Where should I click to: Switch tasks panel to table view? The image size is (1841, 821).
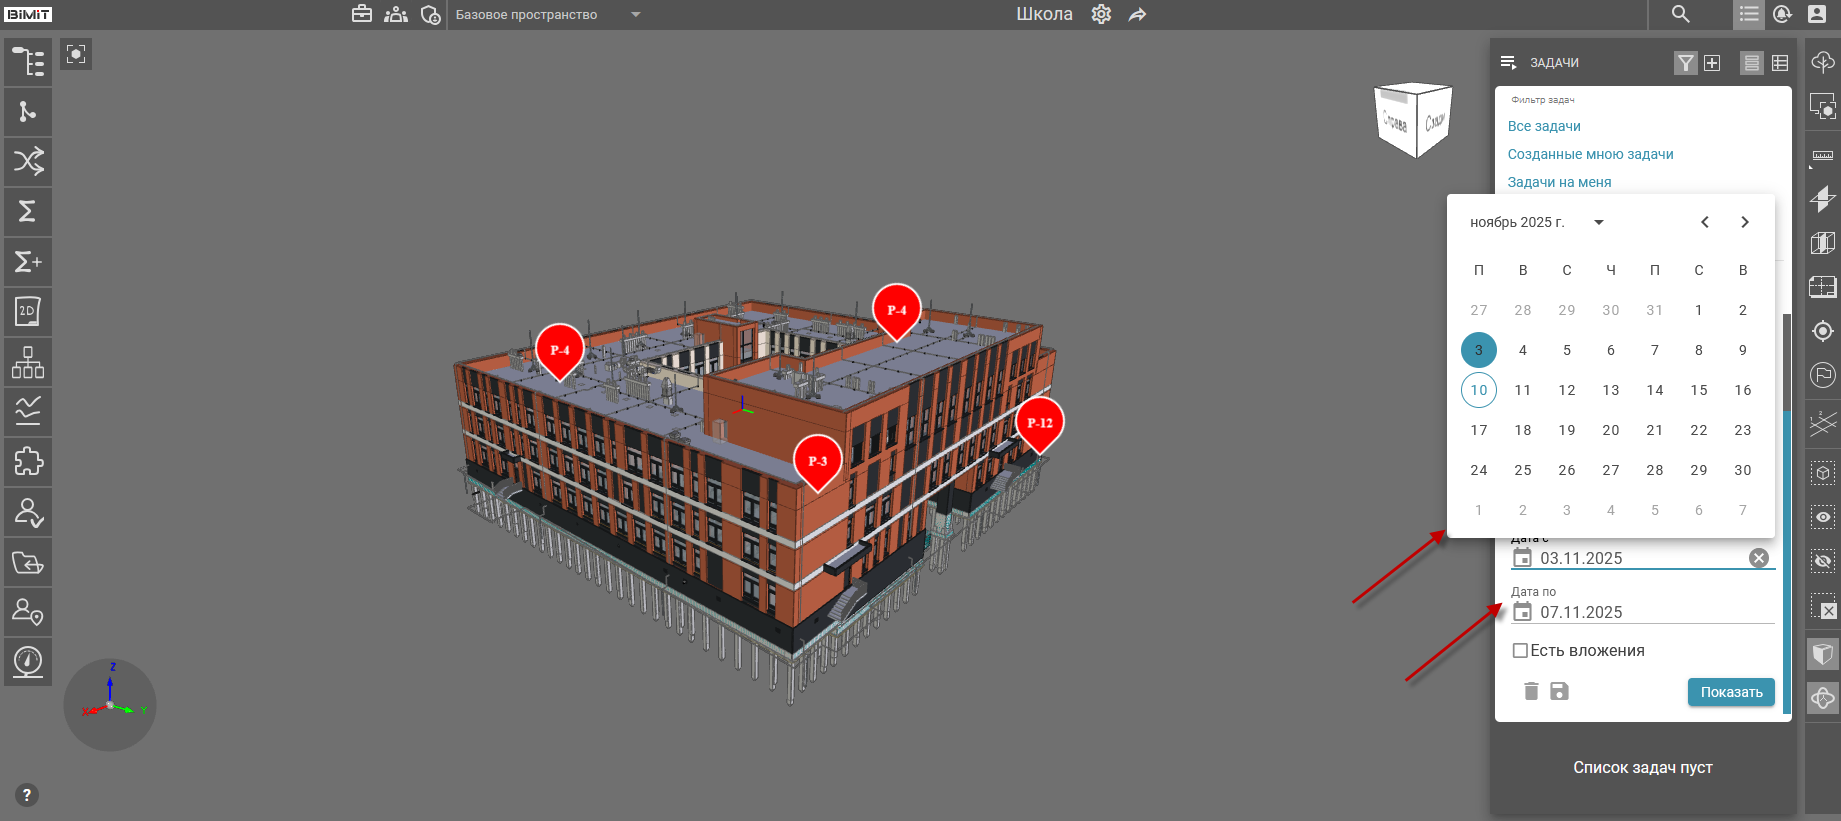(1780, 63)
